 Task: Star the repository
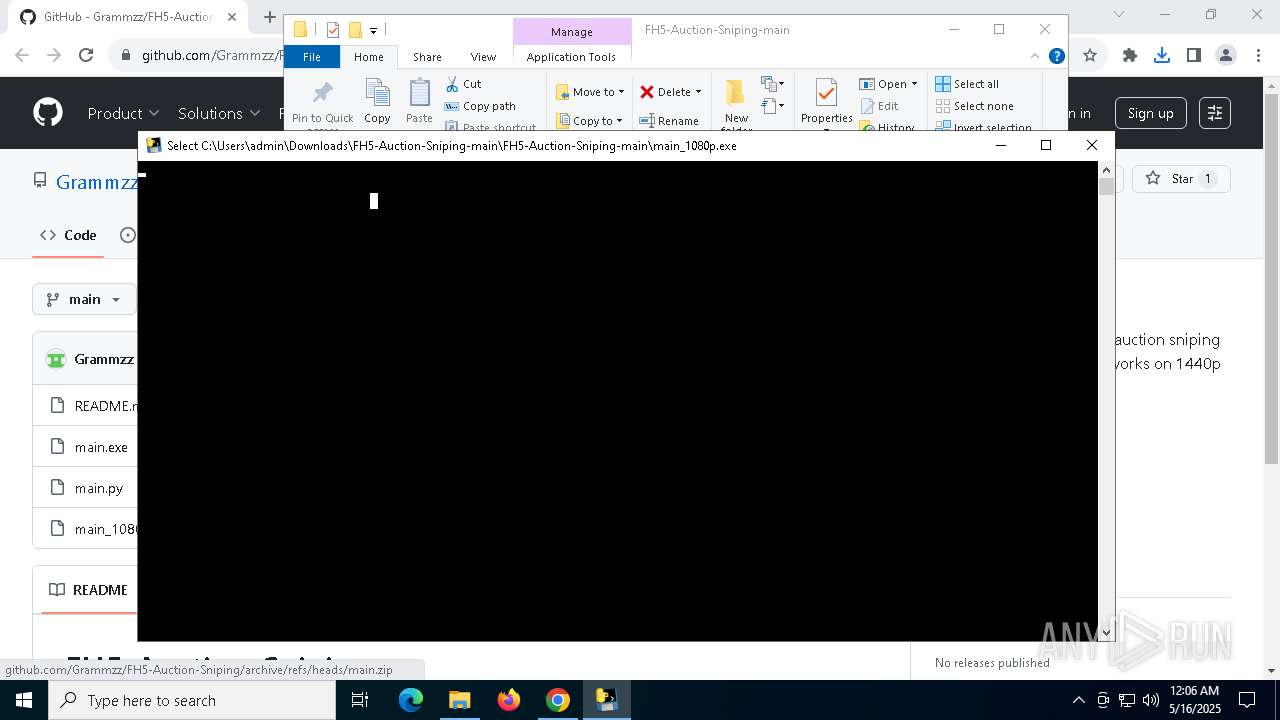pyautogui.click(x=1180, y=178)
